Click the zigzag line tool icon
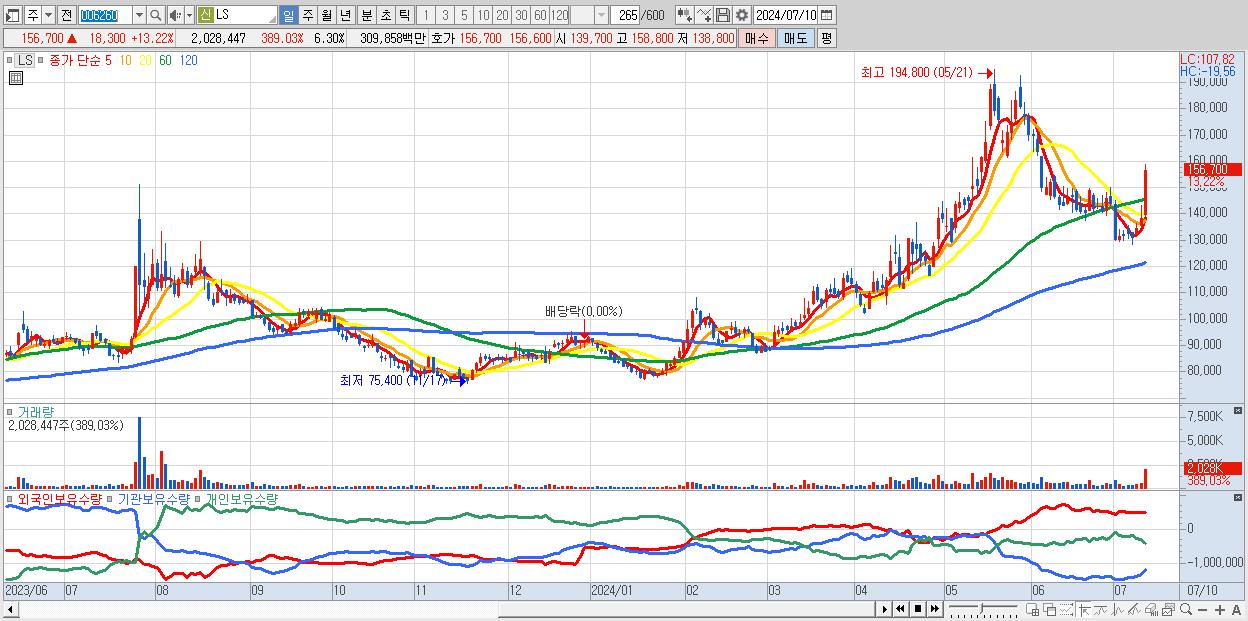This screenshot has width=1248, height=621. click(x=1118, y=609)
